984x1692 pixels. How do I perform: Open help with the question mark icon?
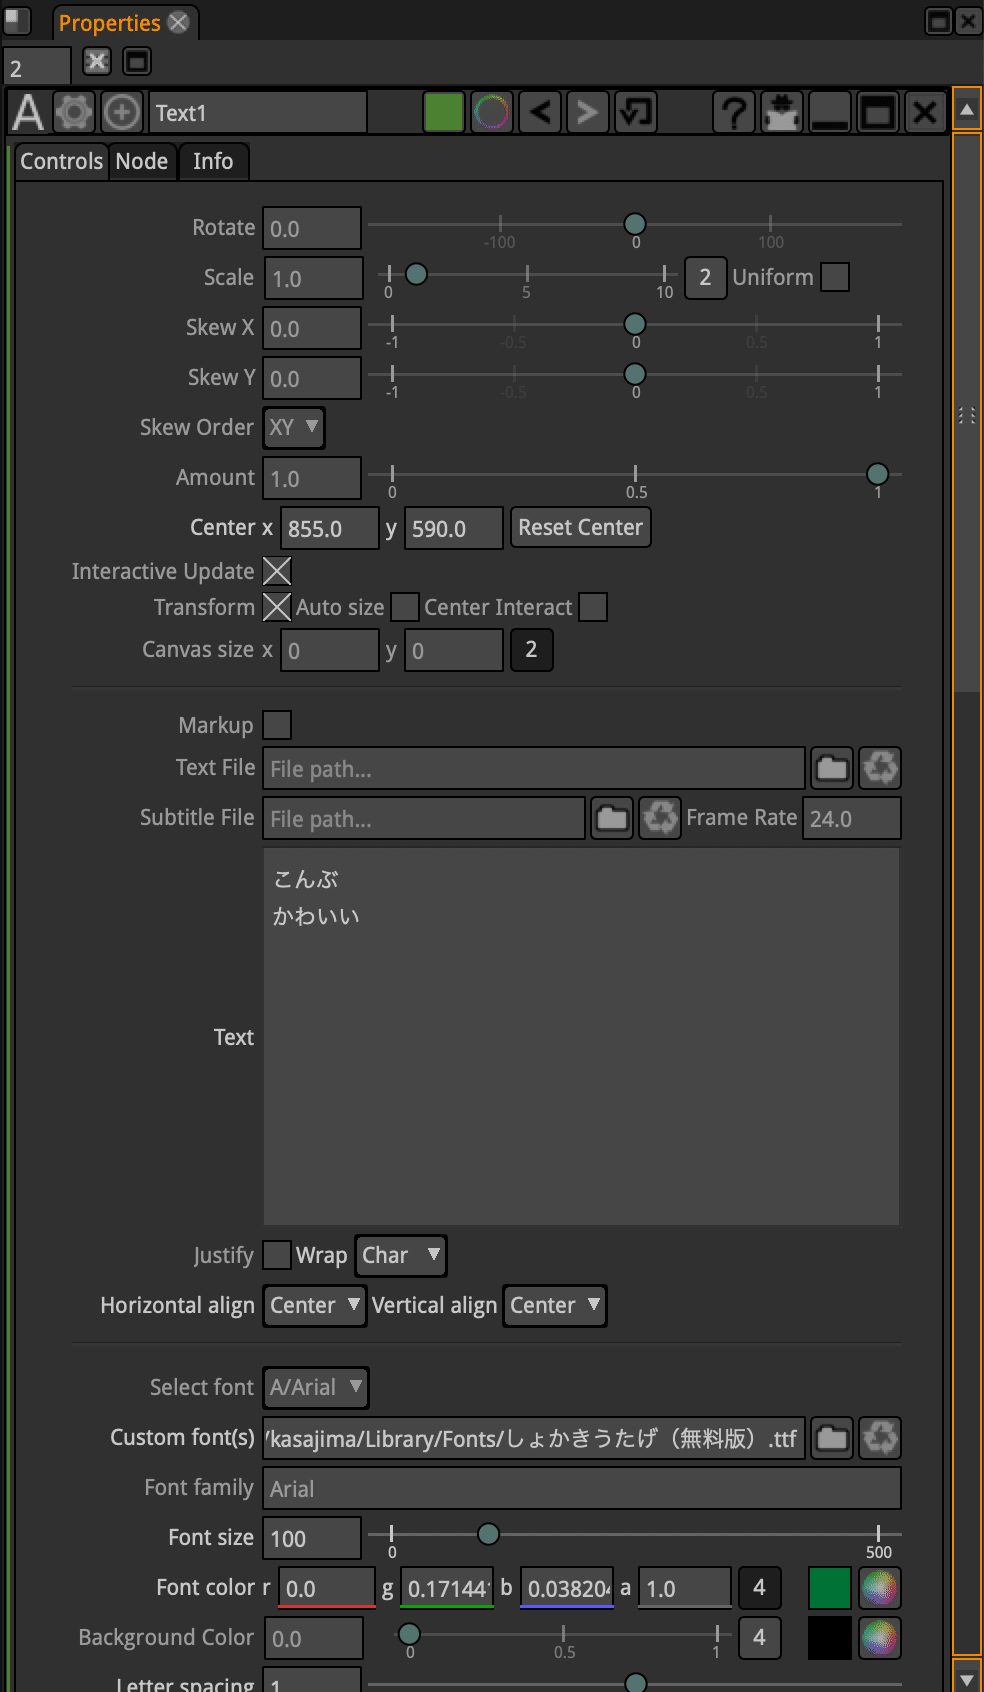pyautogui.click(x=733, y=112)
